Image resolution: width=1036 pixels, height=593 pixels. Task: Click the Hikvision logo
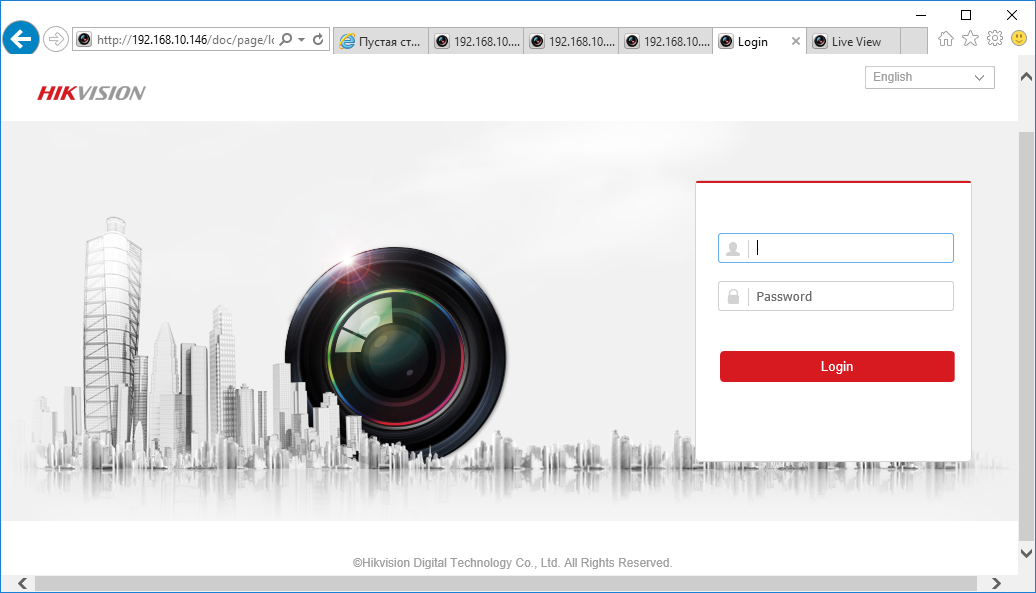pos(91,93)
